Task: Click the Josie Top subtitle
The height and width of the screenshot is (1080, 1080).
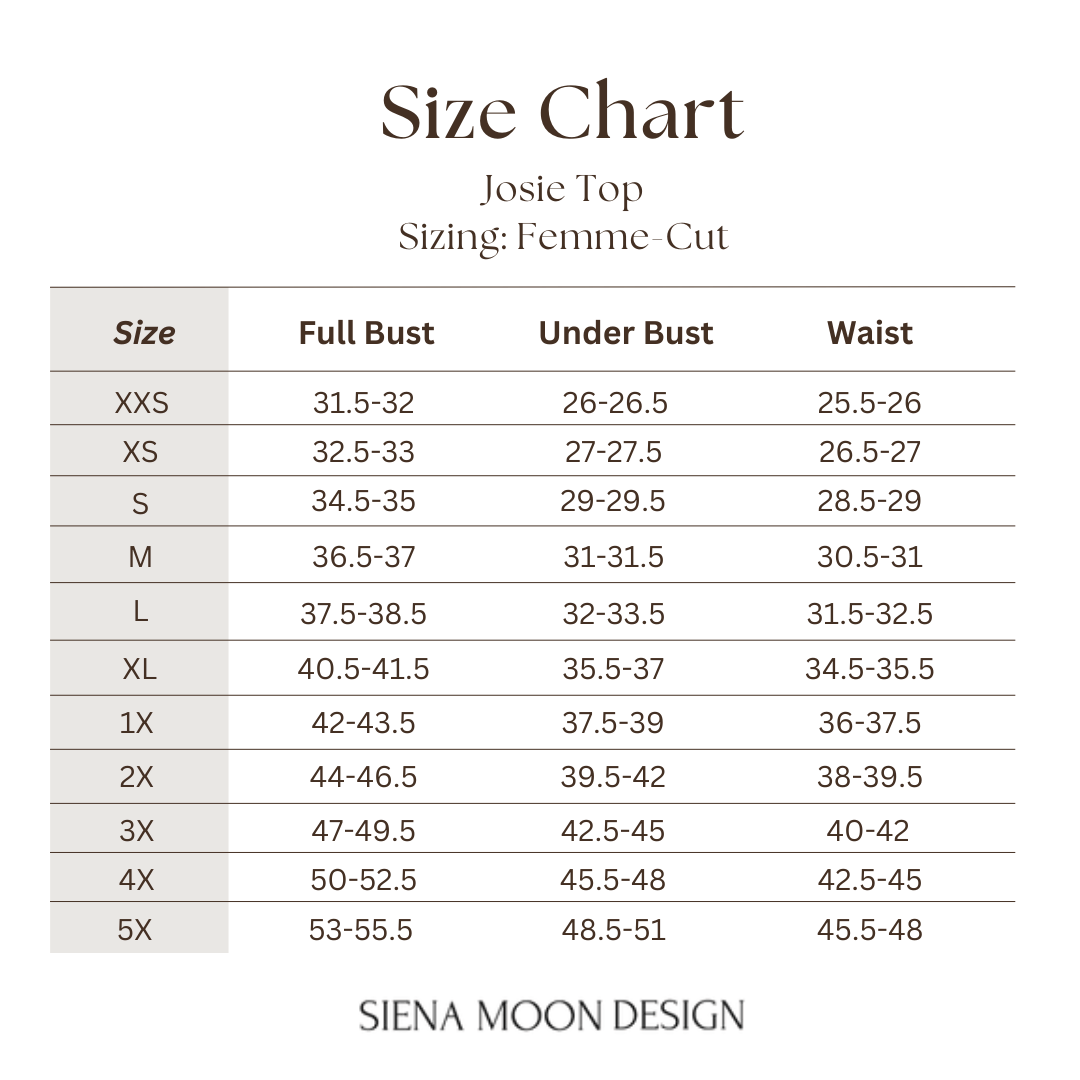Action: point(562,189)
